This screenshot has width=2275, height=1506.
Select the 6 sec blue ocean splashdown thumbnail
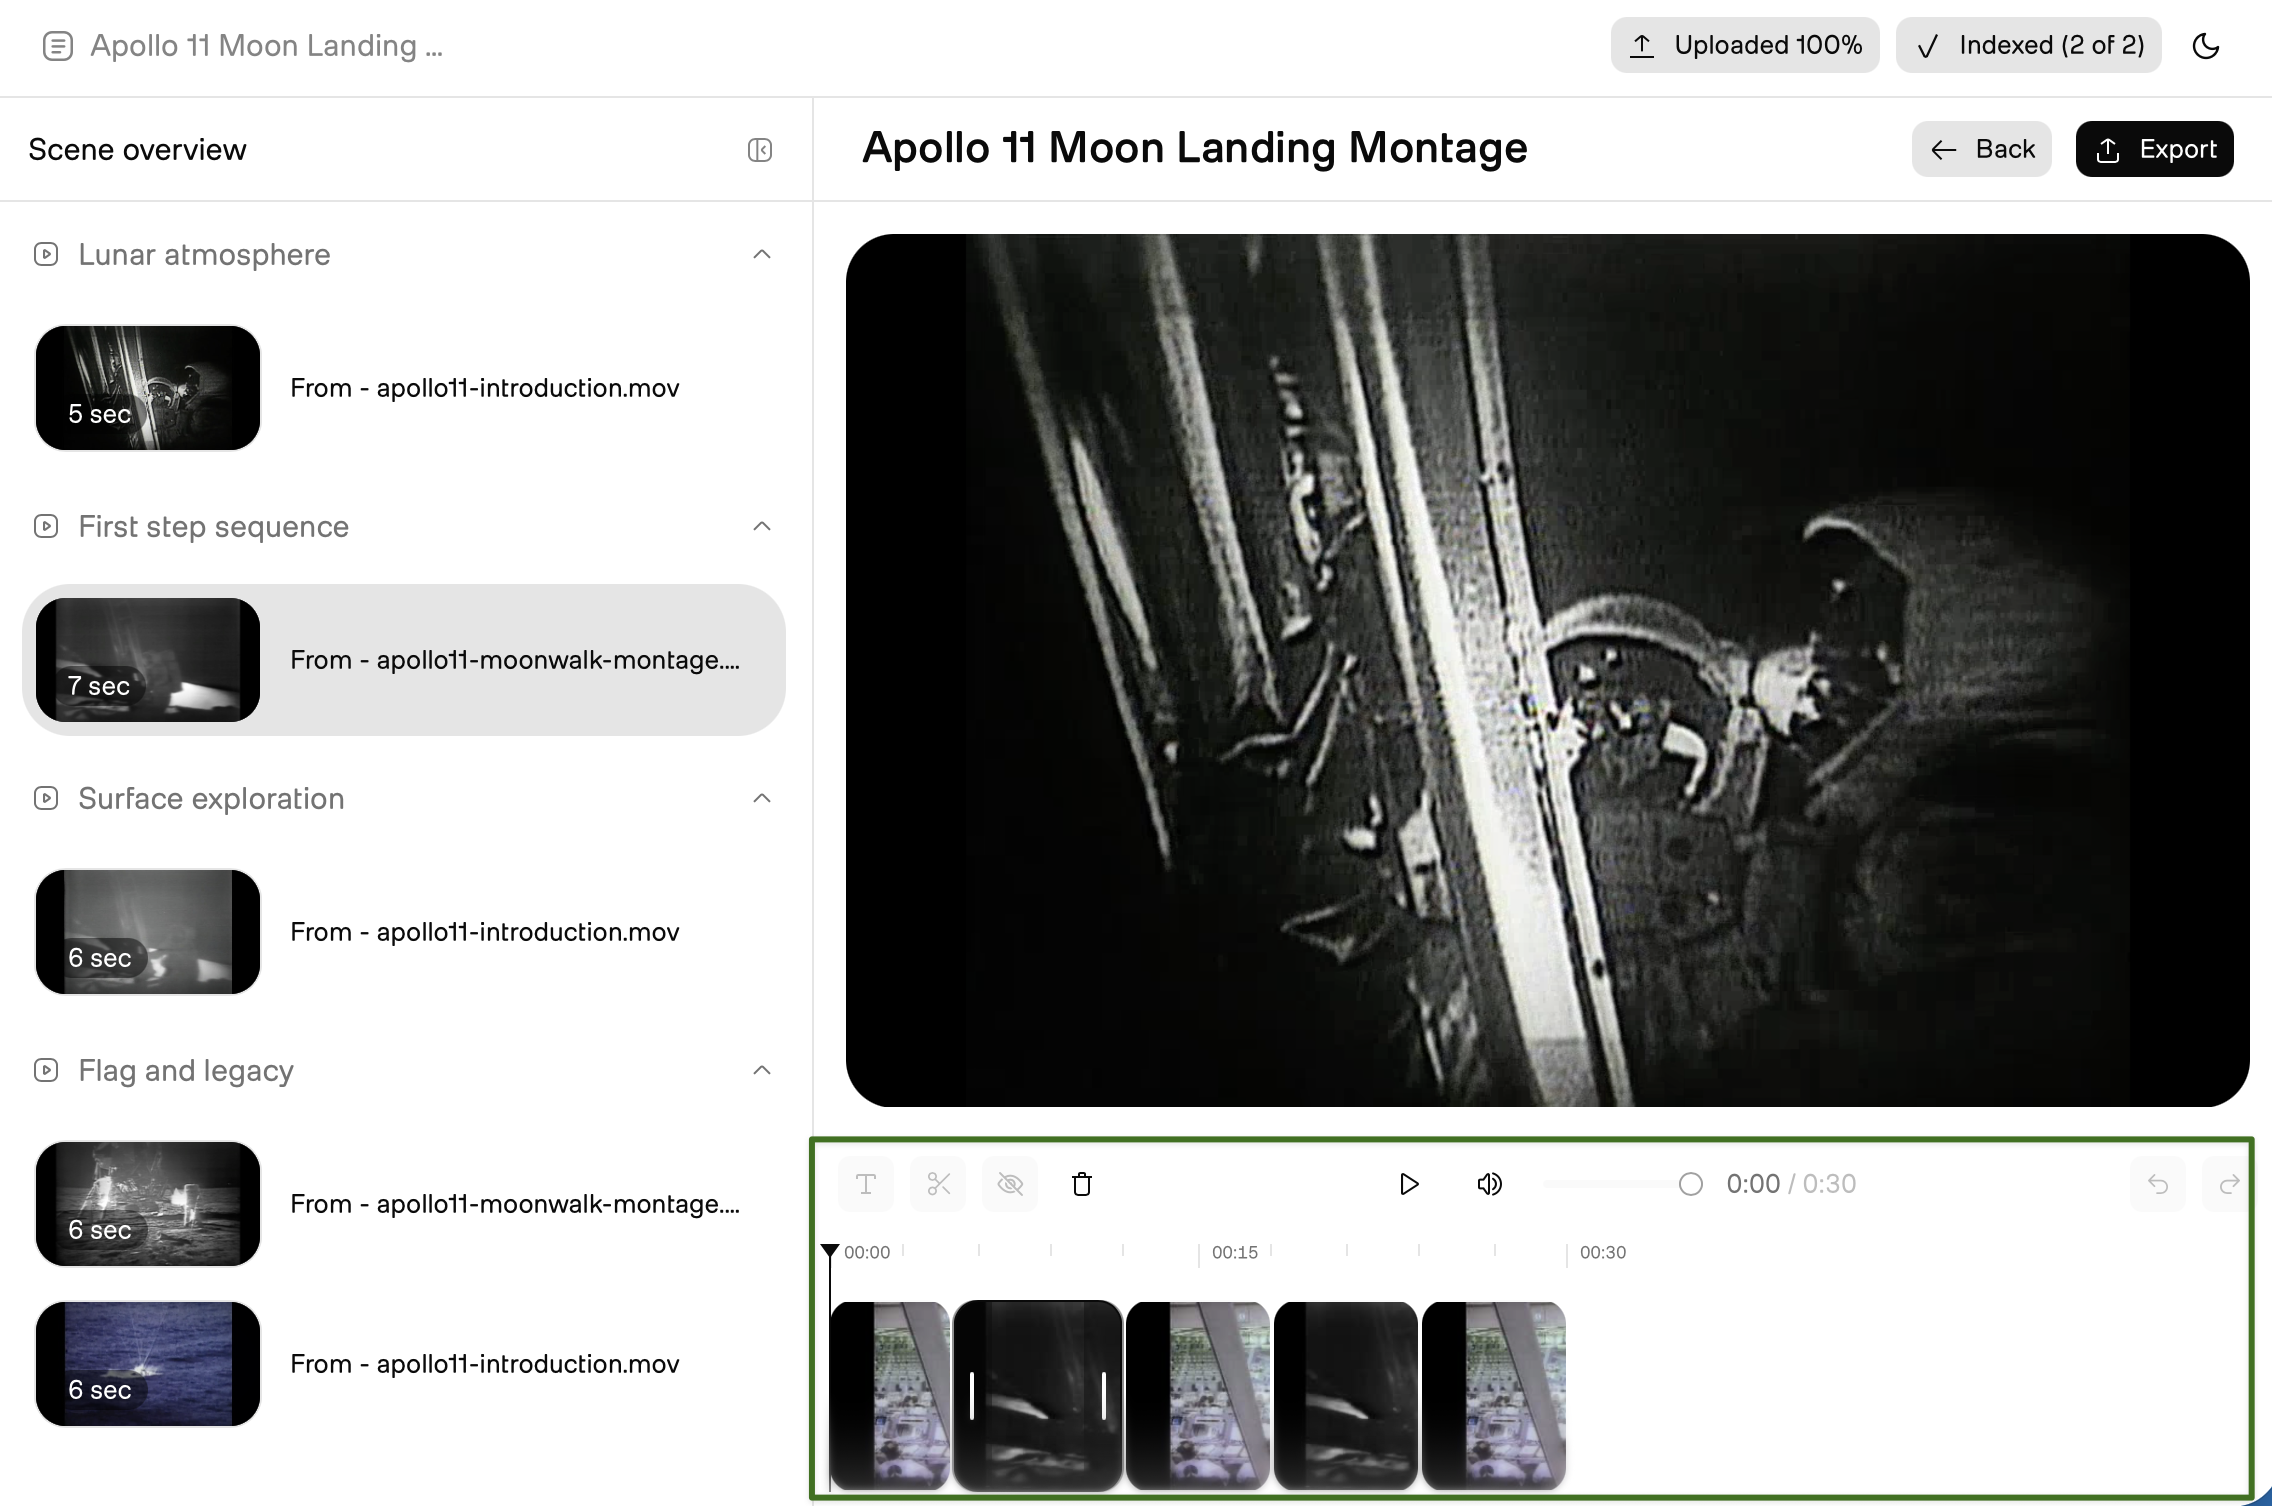(x=148, y=1364)
